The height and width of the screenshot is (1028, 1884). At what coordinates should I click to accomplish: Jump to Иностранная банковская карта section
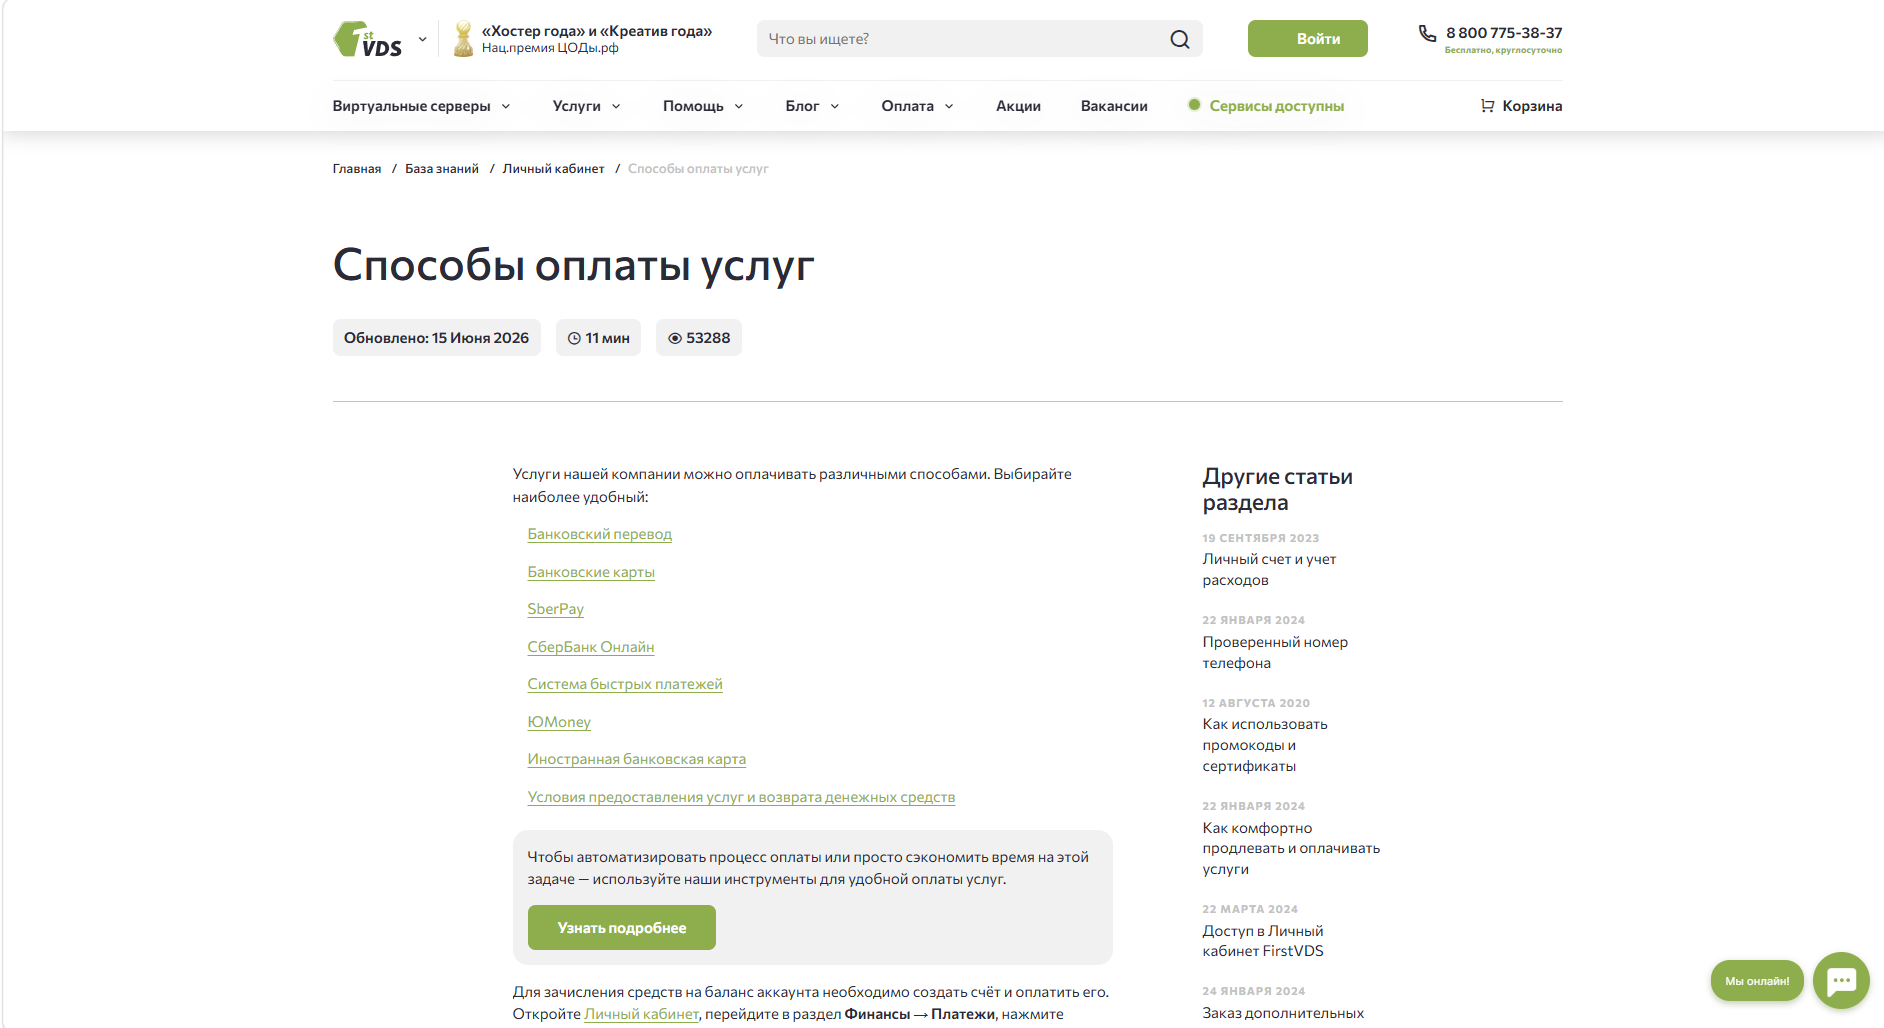click(x=637, y=759)
